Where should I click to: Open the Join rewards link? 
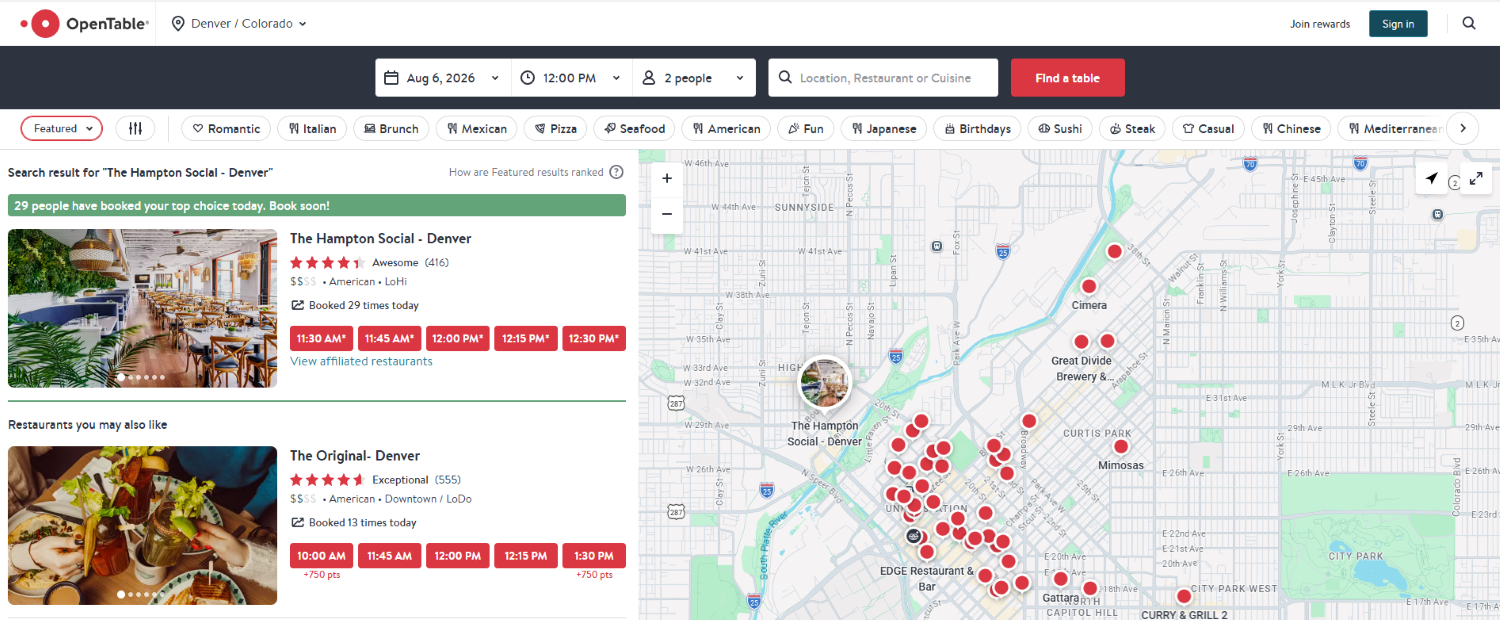(x=1320, y=24)
